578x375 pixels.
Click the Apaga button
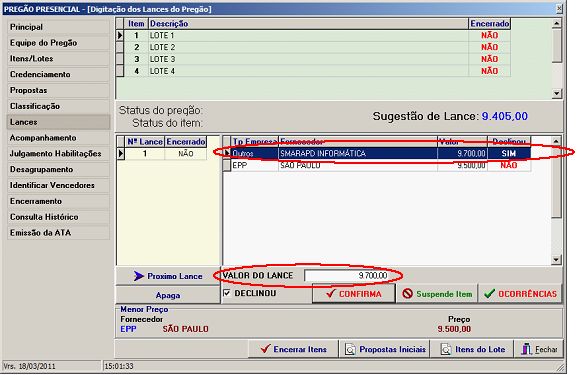[168, 295]
